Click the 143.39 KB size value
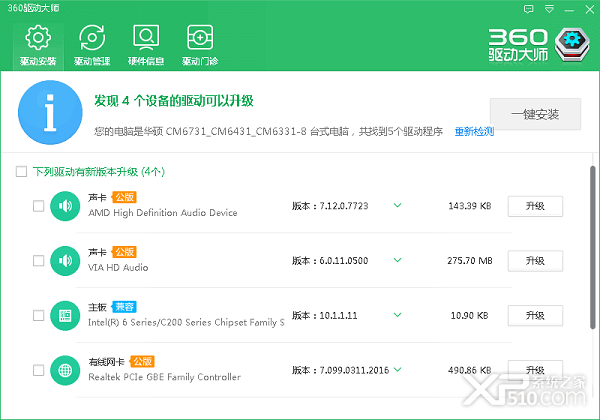 coord(470,206)
